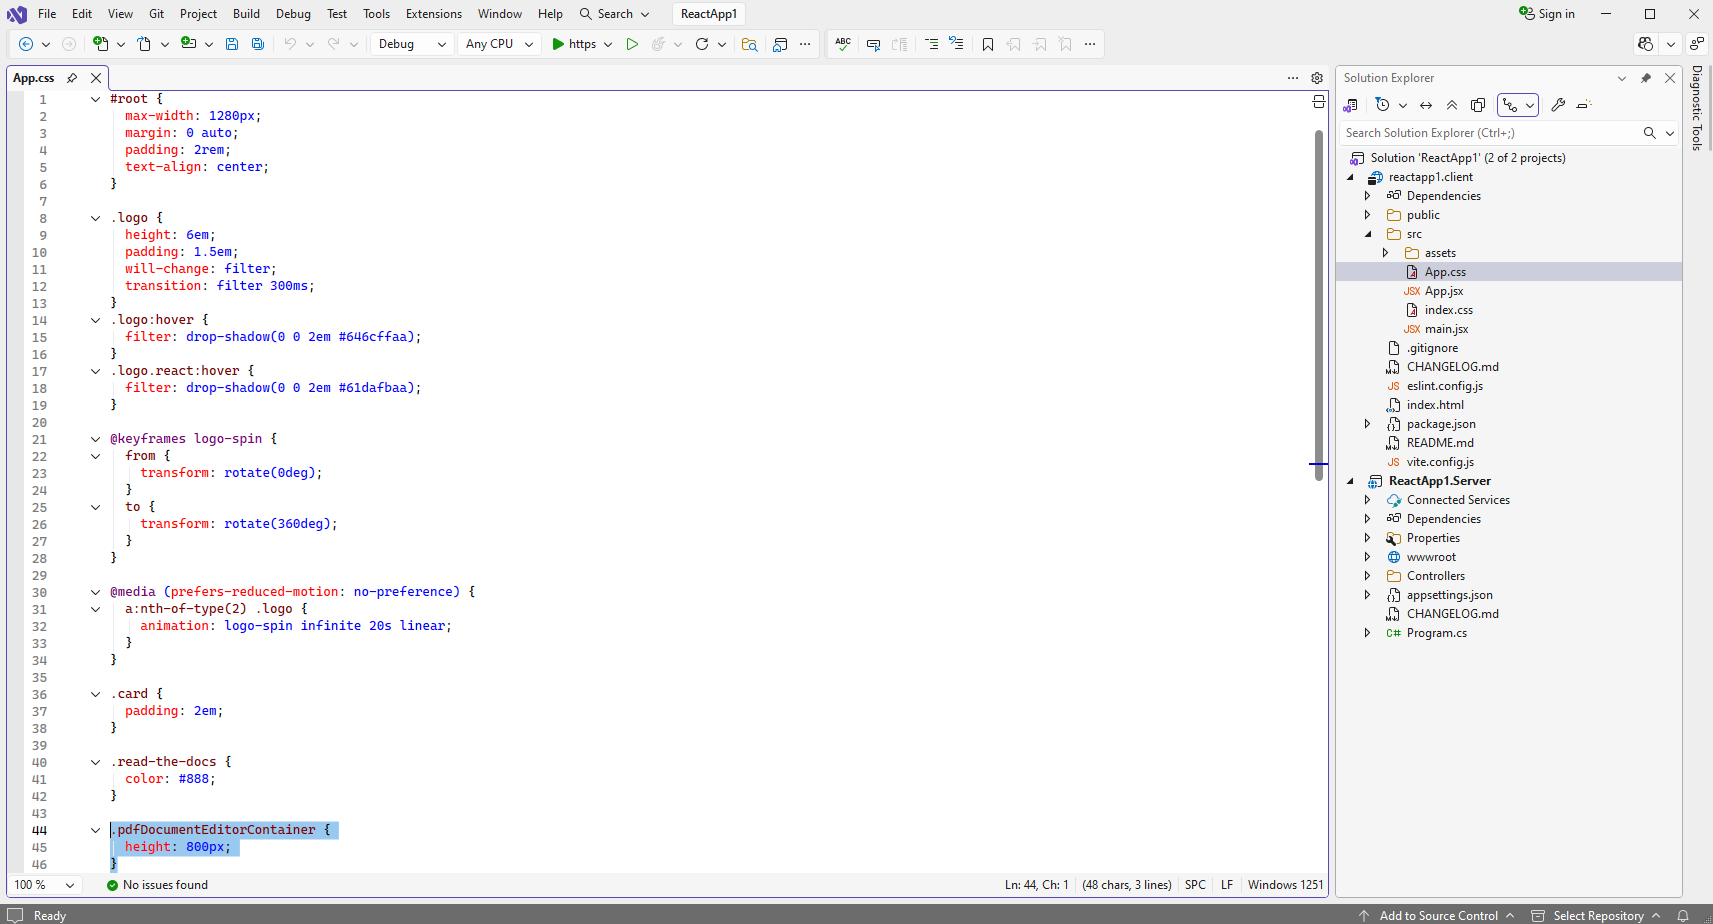1713x924 pixels.
Task: Click Add to Source Control button
Action: pyautogui.click(x=1438, y=915)
